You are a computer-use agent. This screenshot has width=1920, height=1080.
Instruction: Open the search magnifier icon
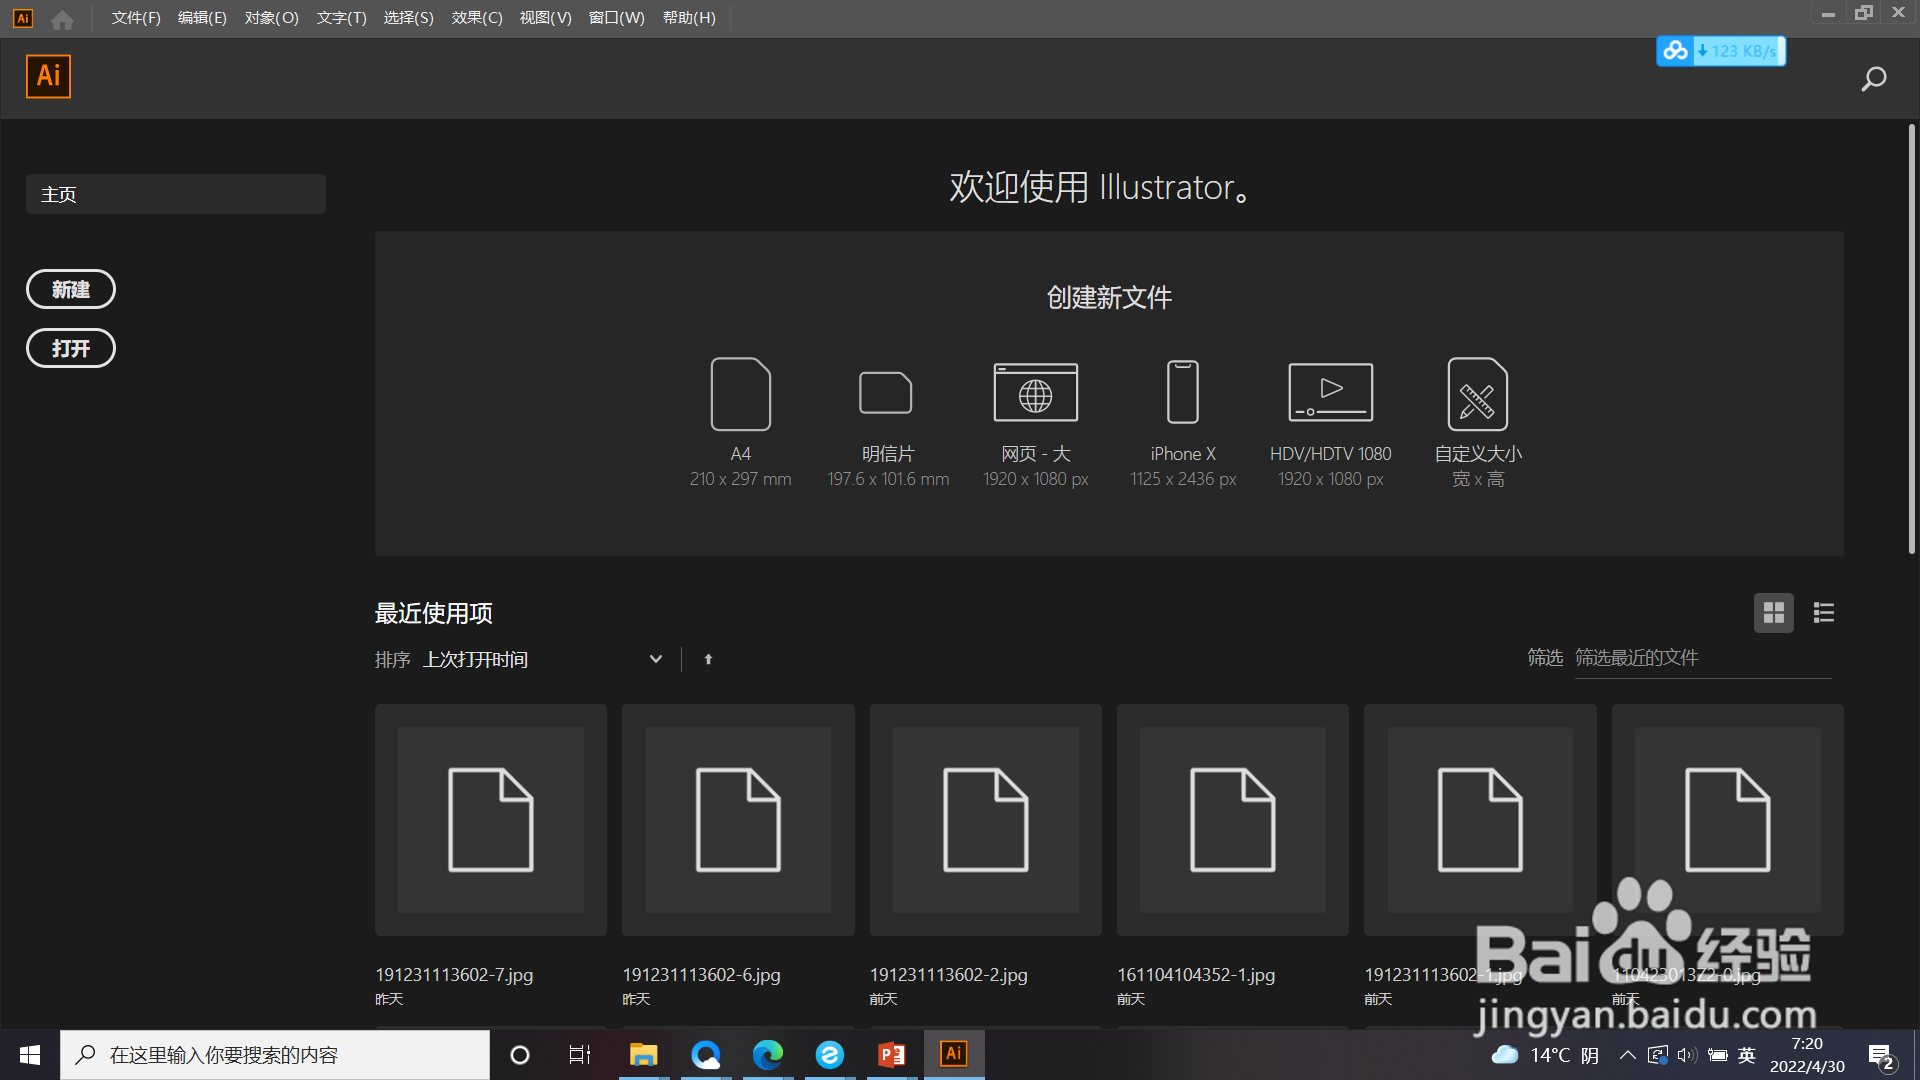pos(1873,79)
